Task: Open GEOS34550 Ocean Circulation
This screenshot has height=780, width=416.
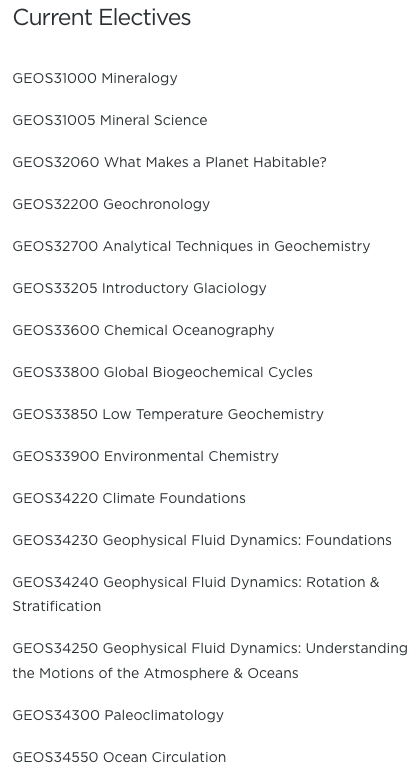Action: 119,758
